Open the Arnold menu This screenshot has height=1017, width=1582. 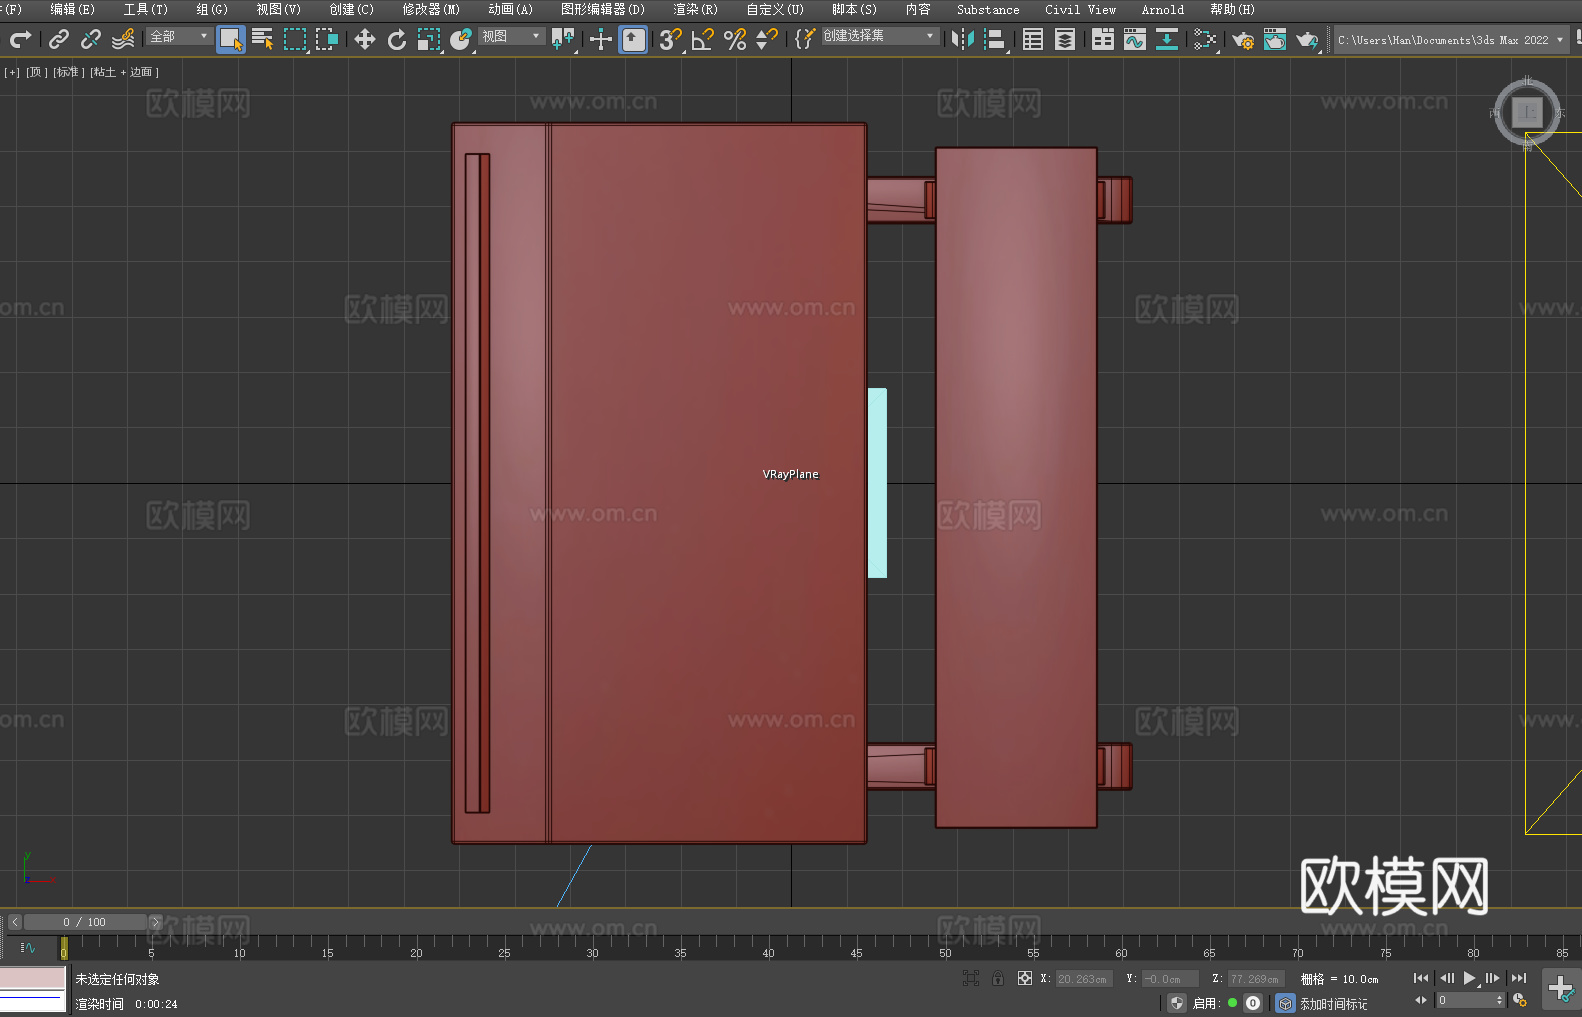pyautogui.click(x=1163, y=9)
